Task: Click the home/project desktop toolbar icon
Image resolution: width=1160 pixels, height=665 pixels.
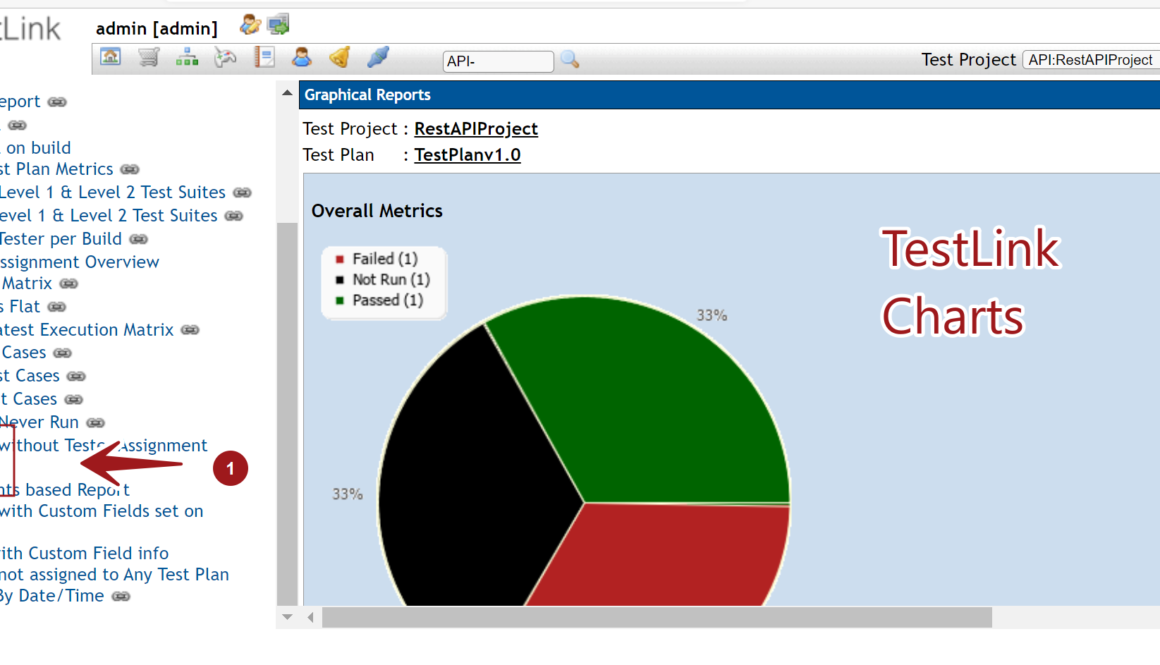Action: (111, 58)
